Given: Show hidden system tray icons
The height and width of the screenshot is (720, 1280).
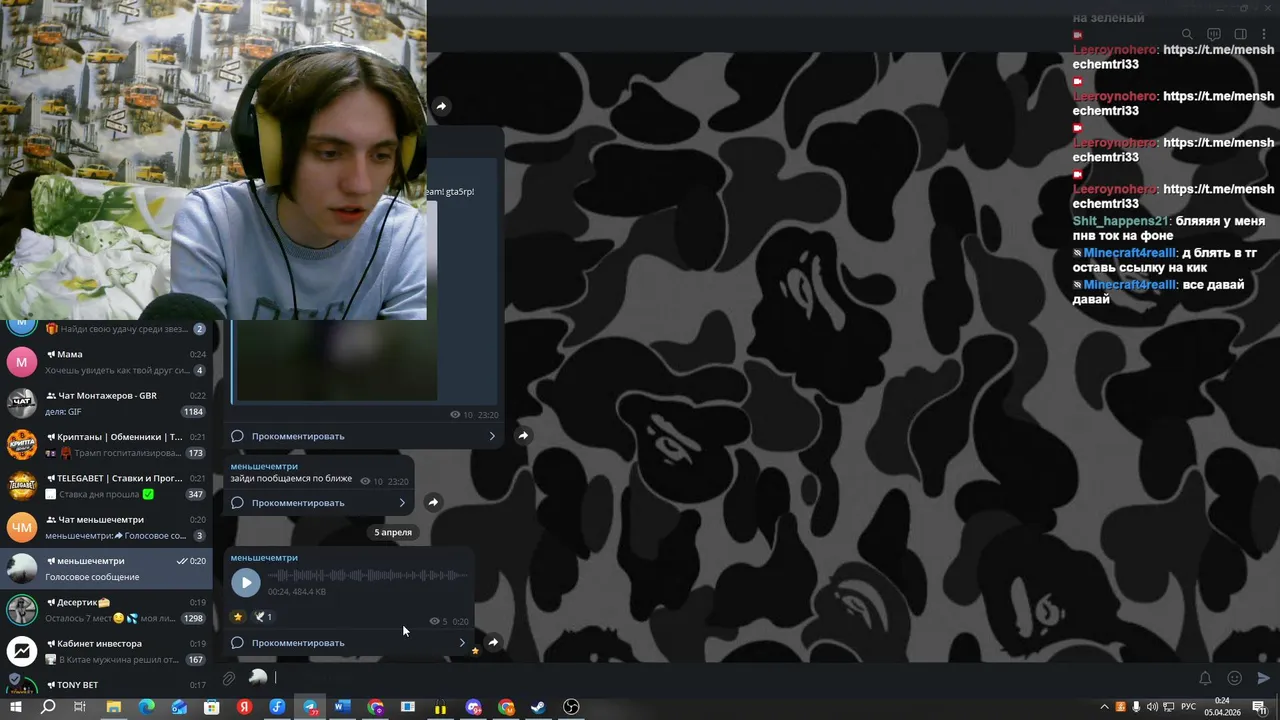Looking at the screenshot, I should pos(1104,707).
